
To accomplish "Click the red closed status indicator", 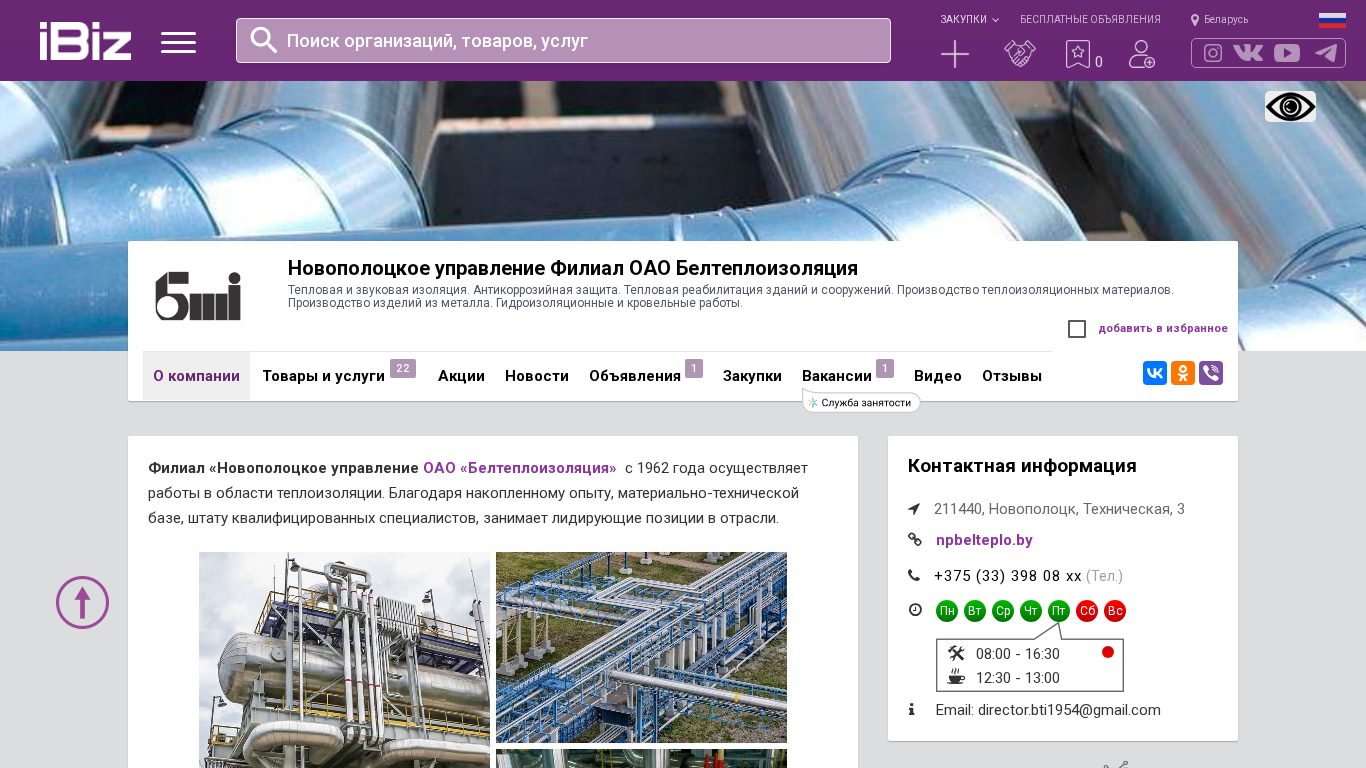I will pyautogui.click(x=1108, y=652).
